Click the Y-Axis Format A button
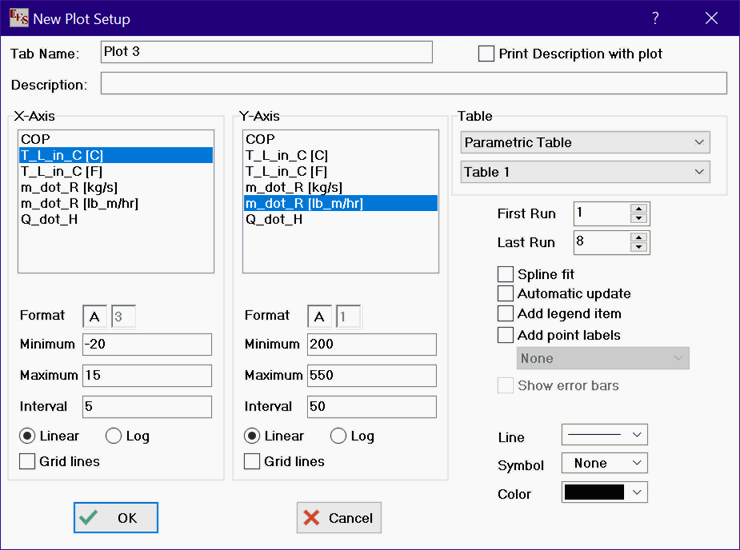Screen dimensions: 740x550 click(x=319, y=316)
